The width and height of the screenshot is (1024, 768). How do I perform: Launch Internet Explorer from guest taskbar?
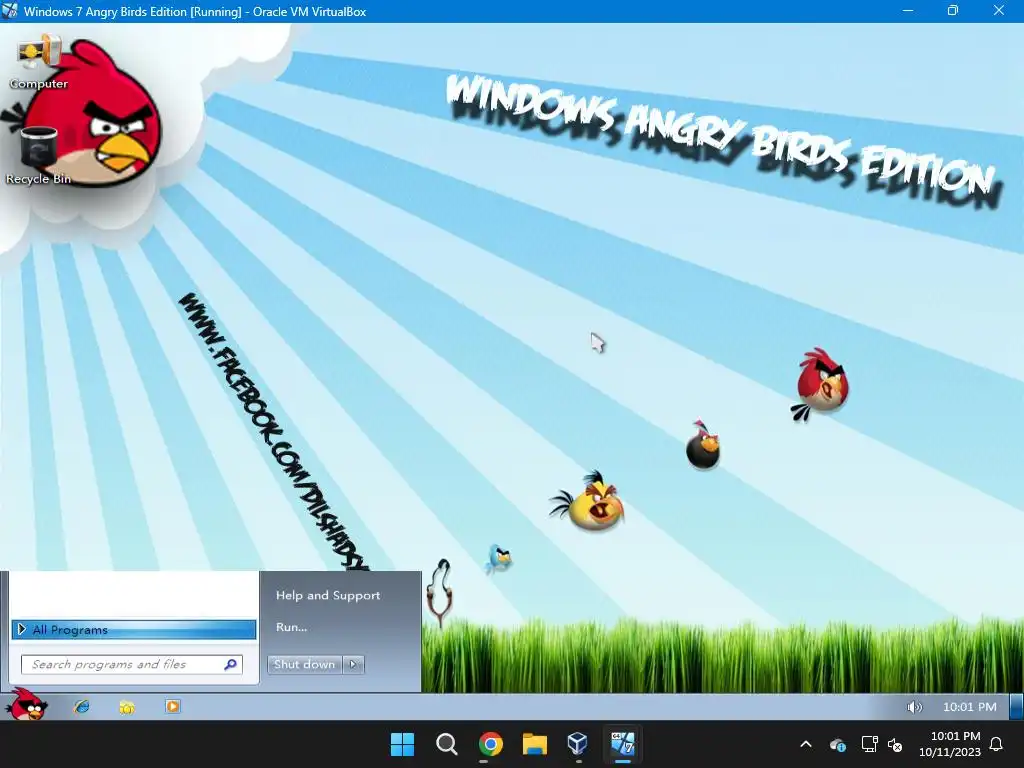(82, 707)
